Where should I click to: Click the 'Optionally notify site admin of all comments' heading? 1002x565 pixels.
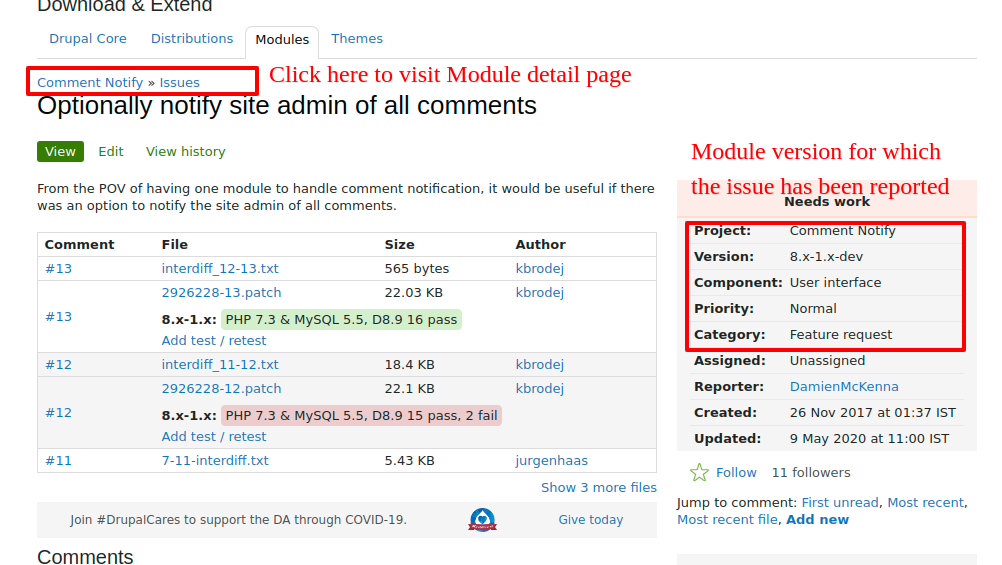click(x=287, y=105)
